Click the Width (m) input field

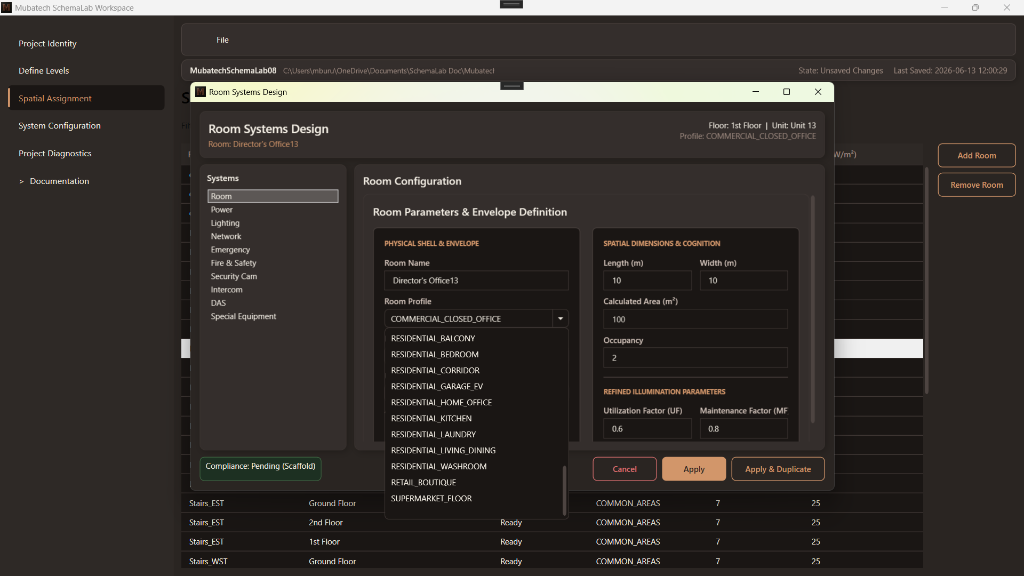[x=743, y=280]
